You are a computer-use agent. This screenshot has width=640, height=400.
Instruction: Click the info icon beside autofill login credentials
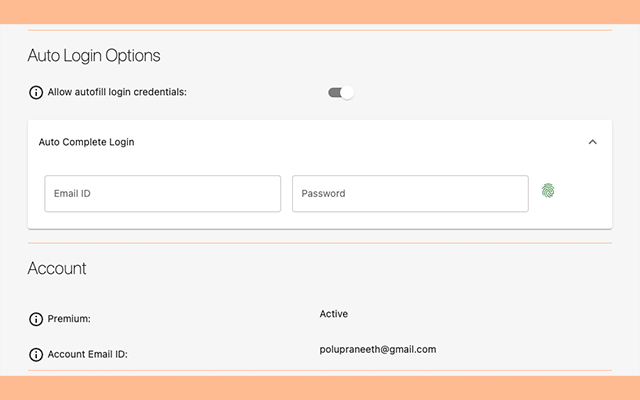coord(36,93)
